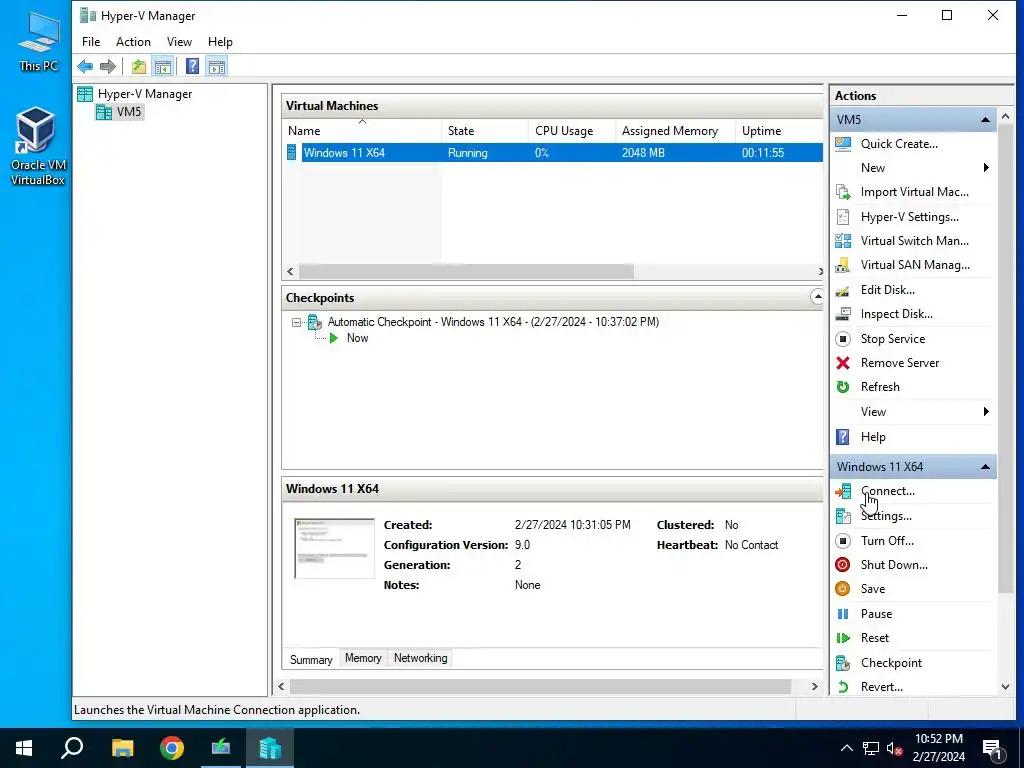Open File Explorer from taskbar
The image size is (1024, 768).
[122, 748]
